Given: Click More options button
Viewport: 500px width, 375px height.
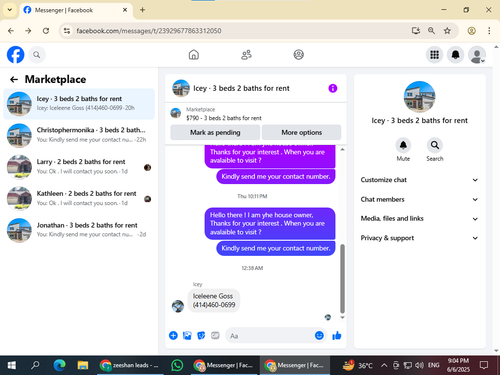Looking at the screenshot, I should [x=302, y=132].
